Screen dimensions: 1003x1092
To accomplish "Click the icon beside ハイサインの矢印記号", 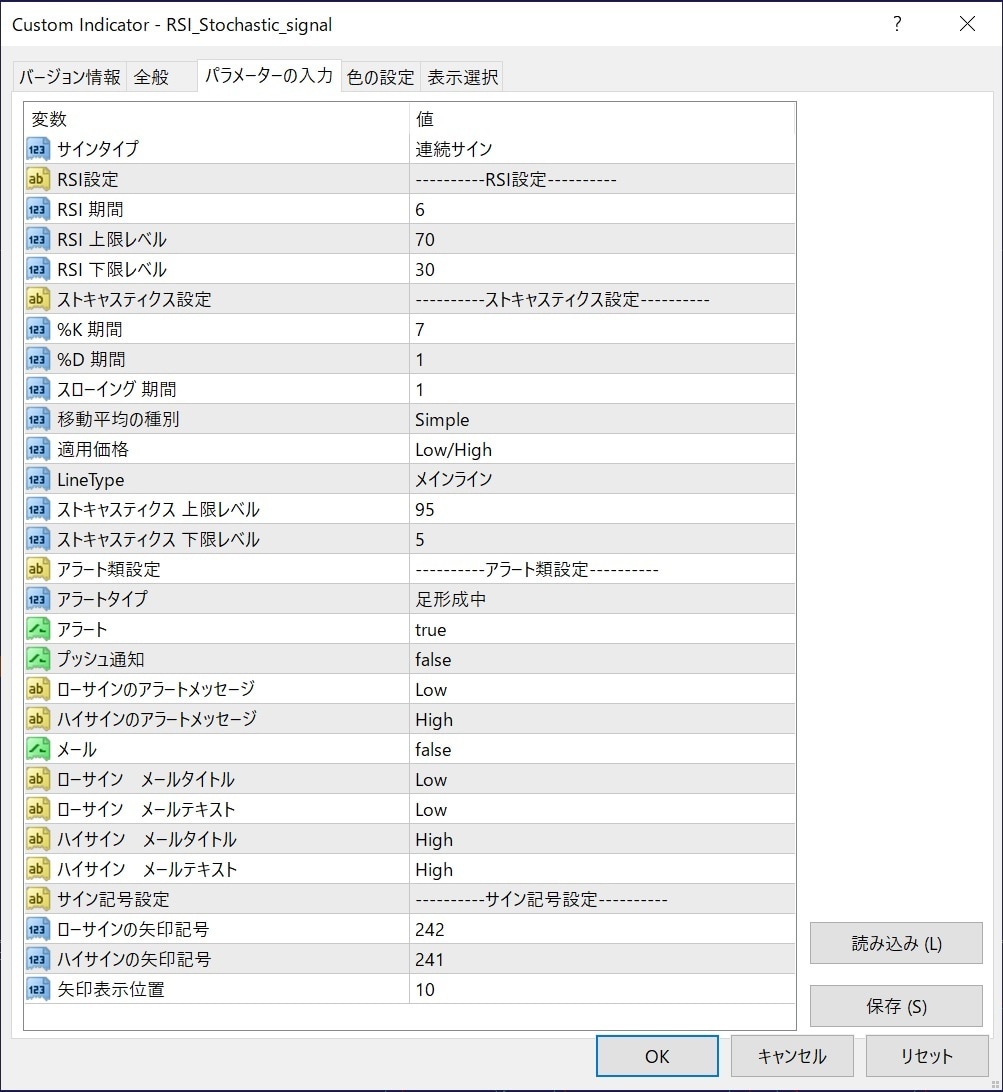I will click(38, 959).
